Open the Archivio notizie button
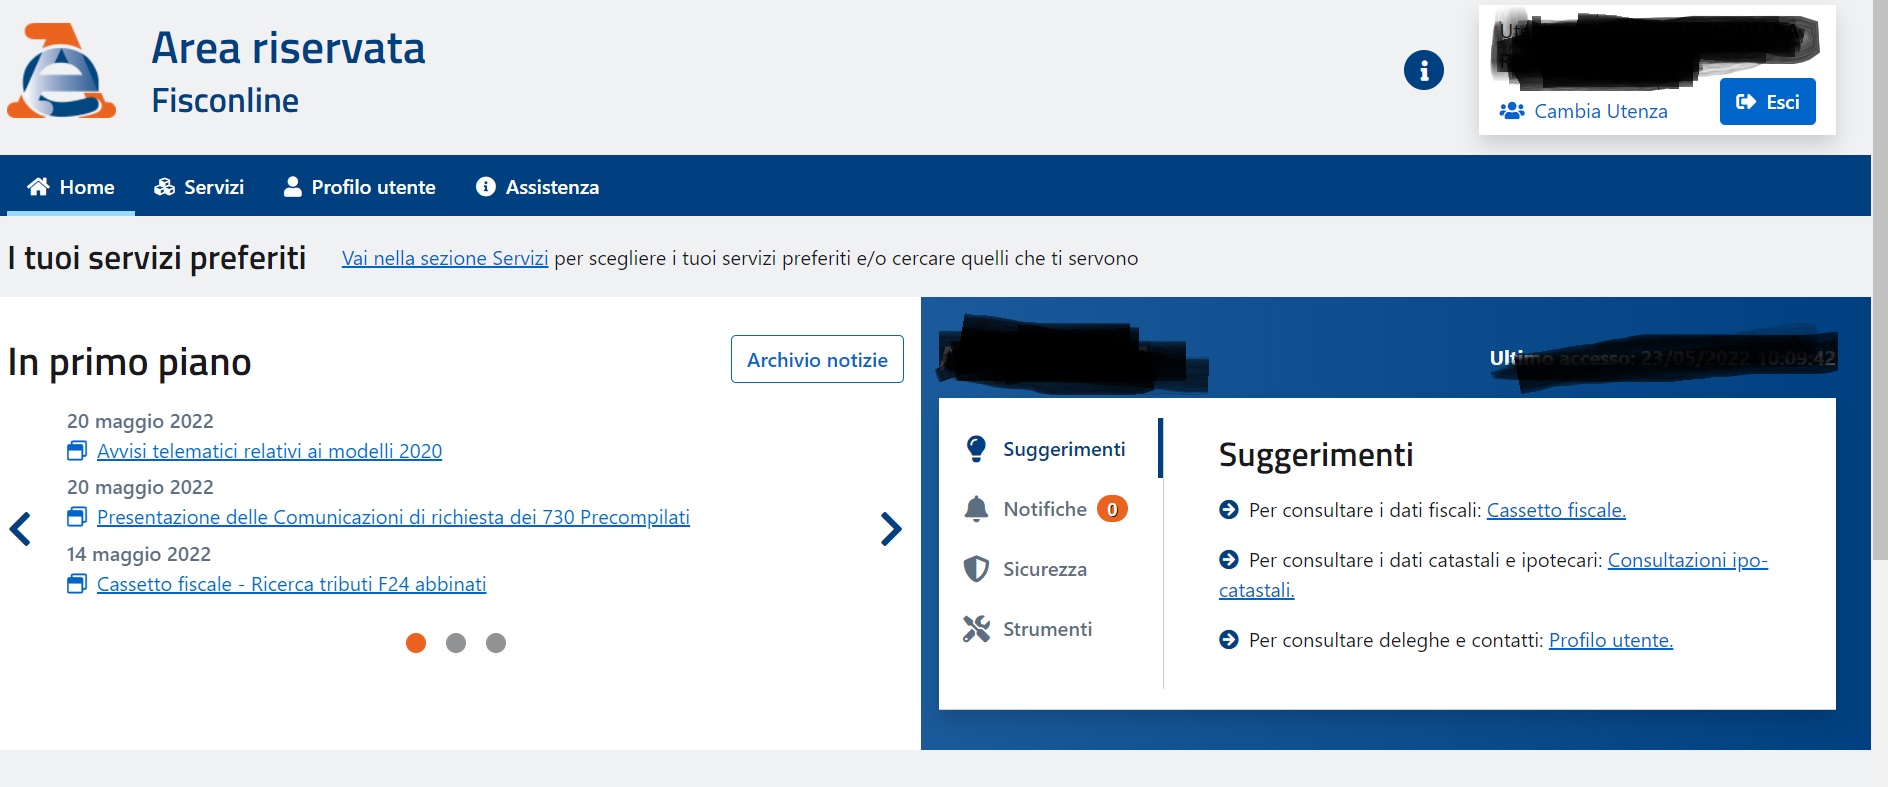 pos(817,359)
